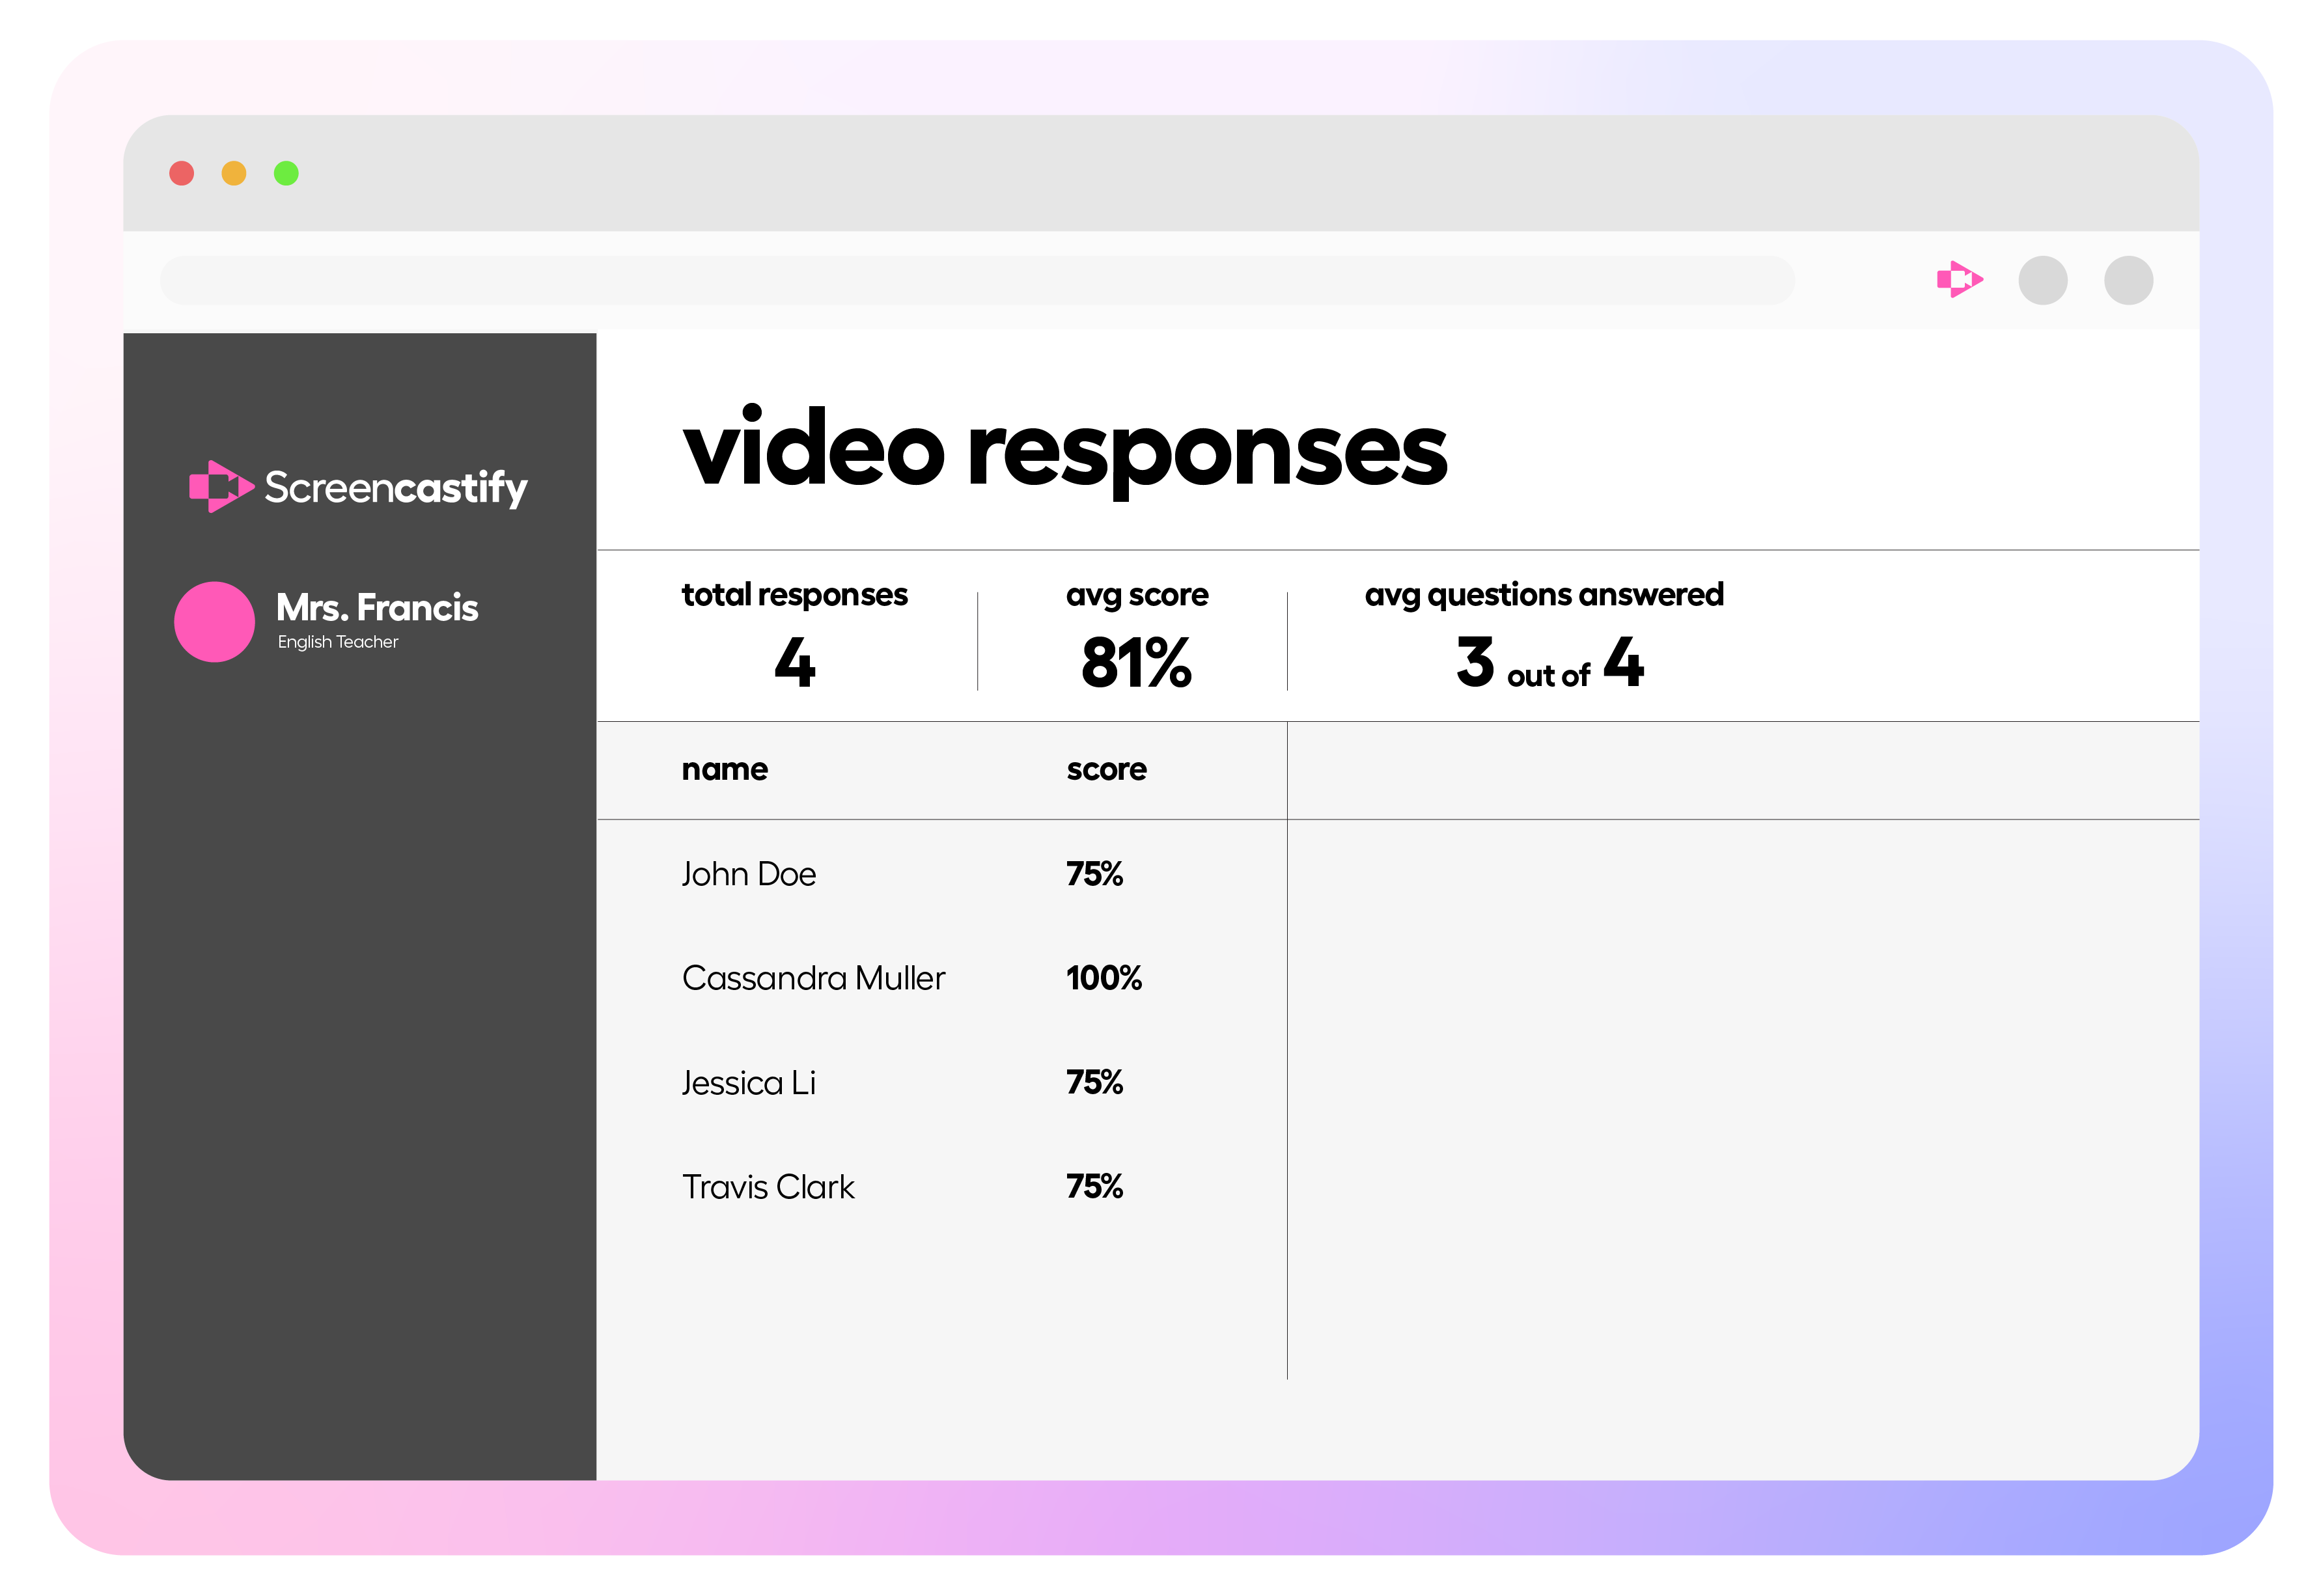Click the browser address bar
Screen dimensions: 2306x1596
pos(976,280)
